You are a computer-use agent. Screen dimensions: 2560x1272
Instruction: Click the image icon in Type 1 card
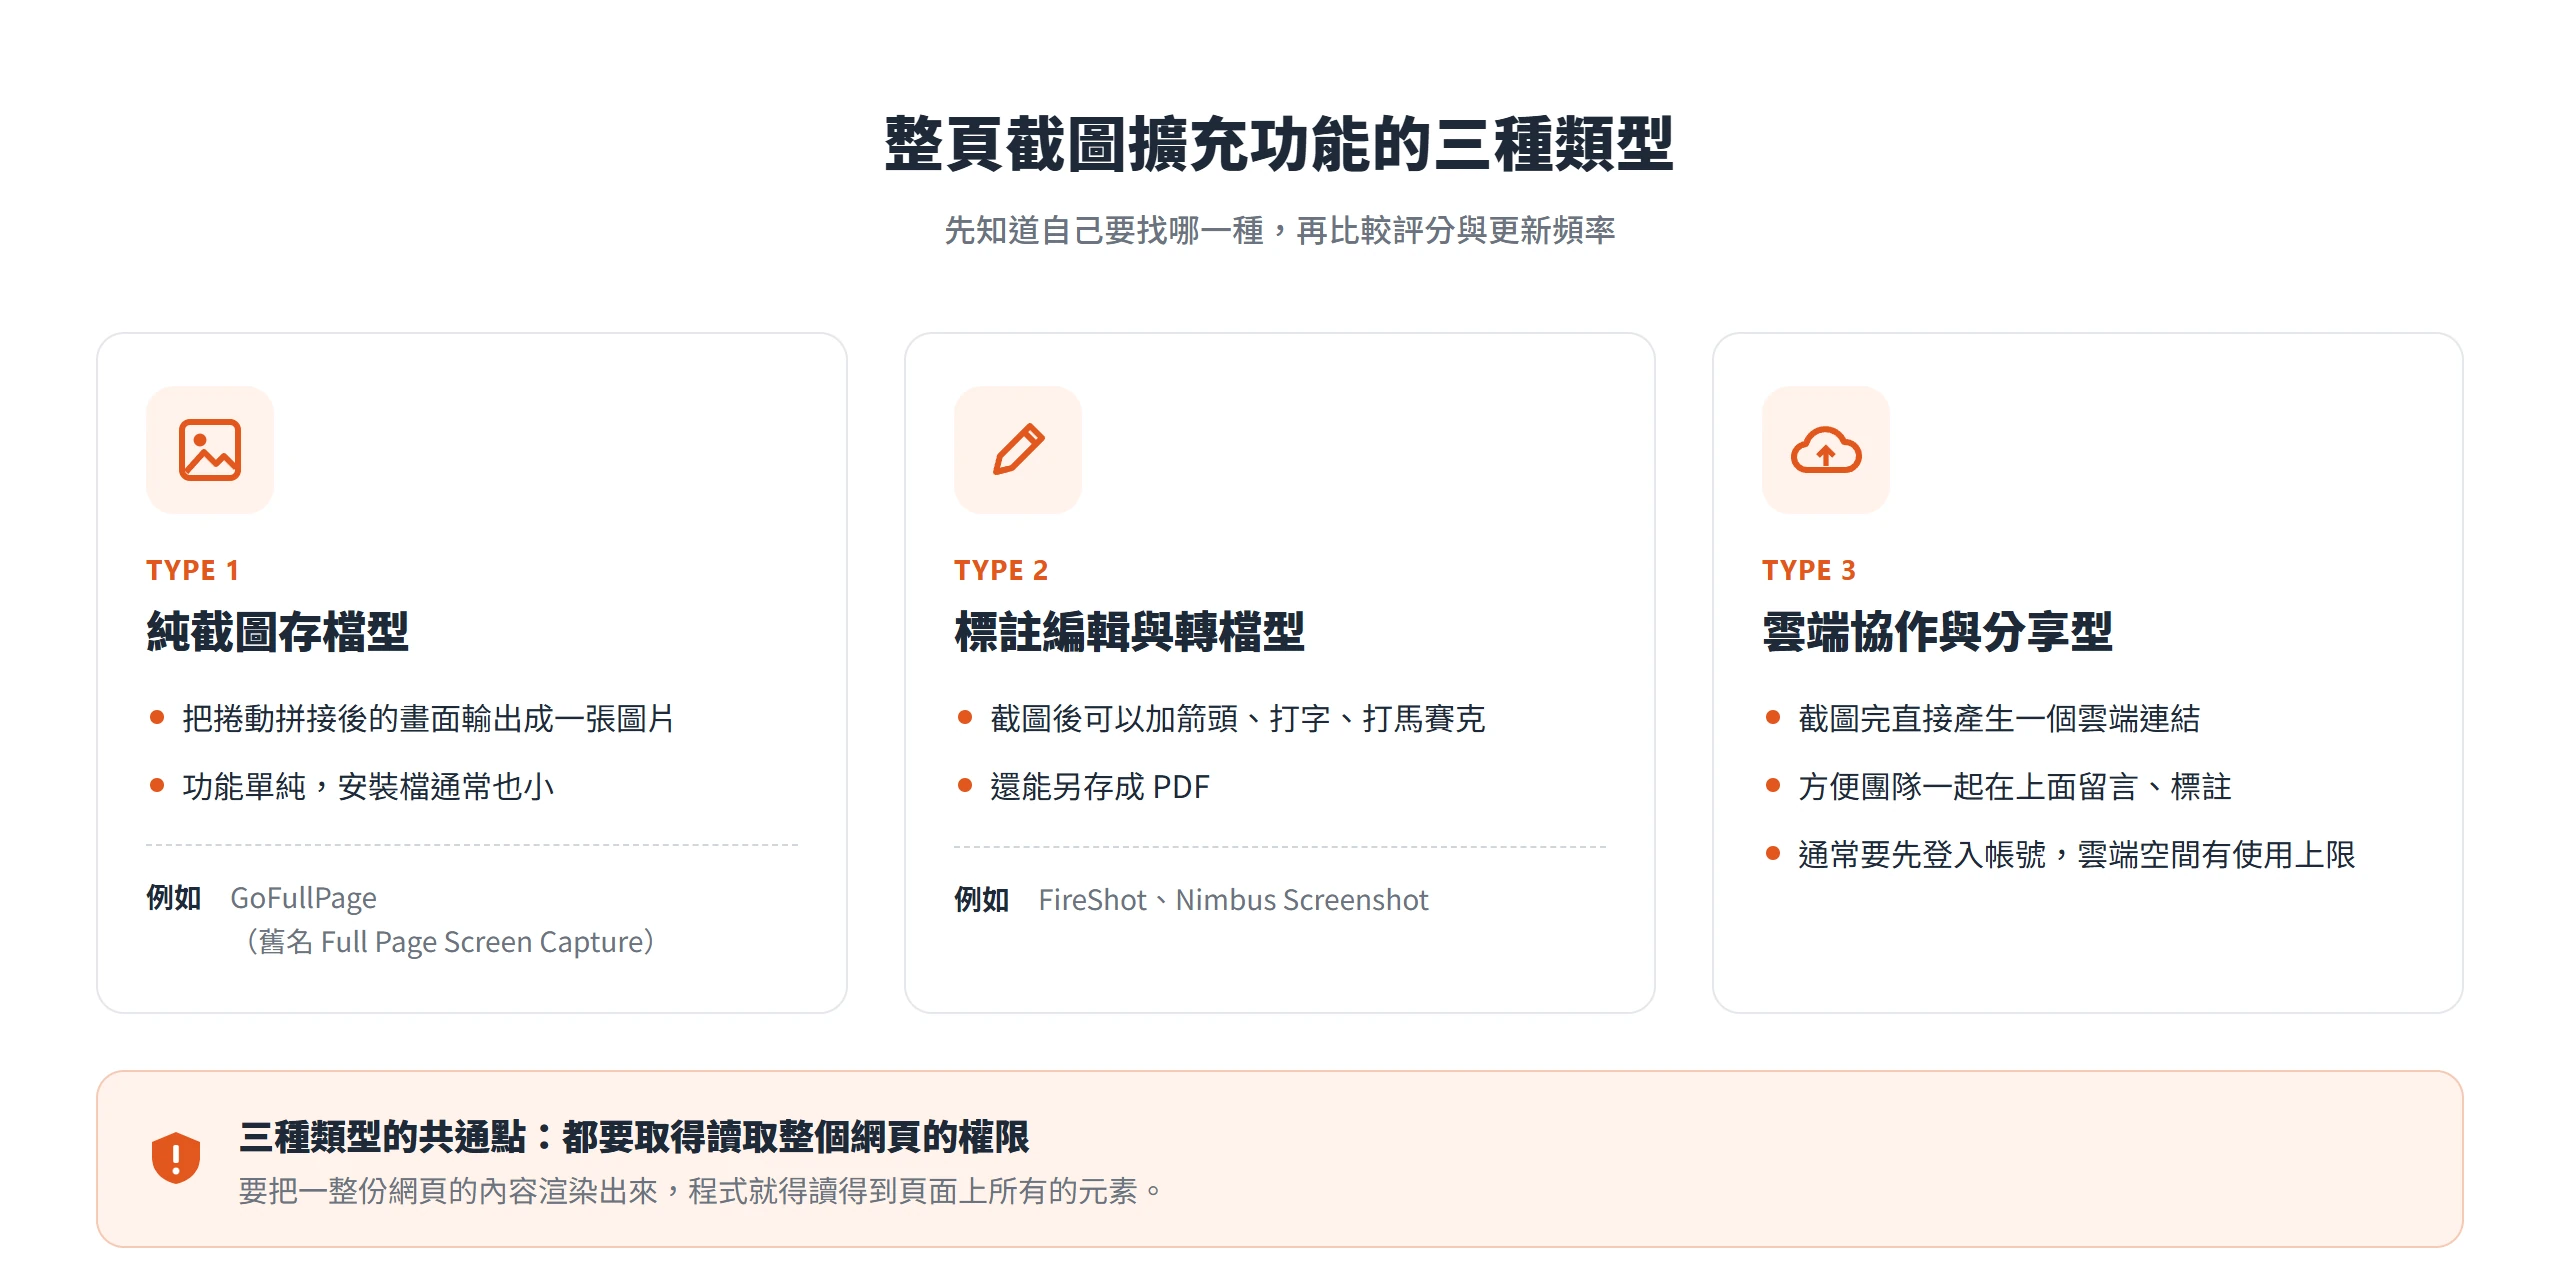pyautogui.click(x=210, y=450)
